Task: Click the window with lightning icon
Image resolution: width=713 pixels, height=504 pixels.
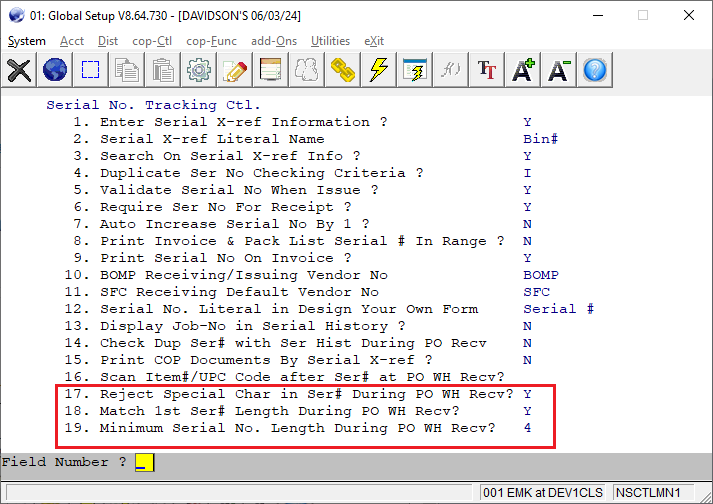Action: pos(415,70)
